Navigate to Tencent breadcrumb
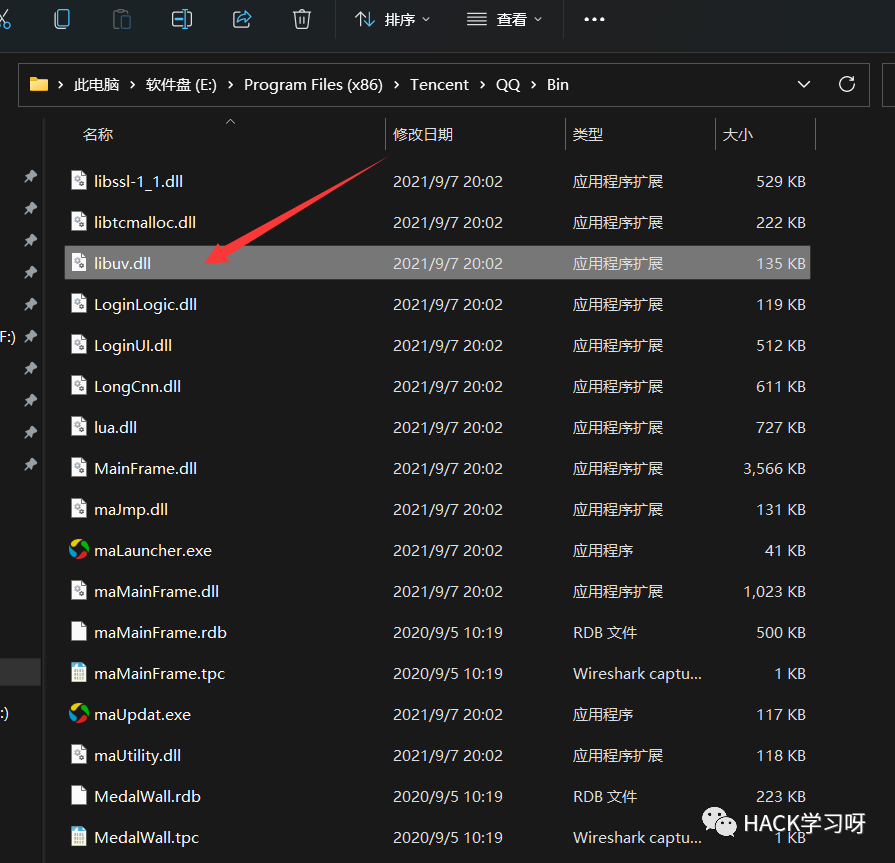Viewport: 895px width, 863px height. coord(439,84)
